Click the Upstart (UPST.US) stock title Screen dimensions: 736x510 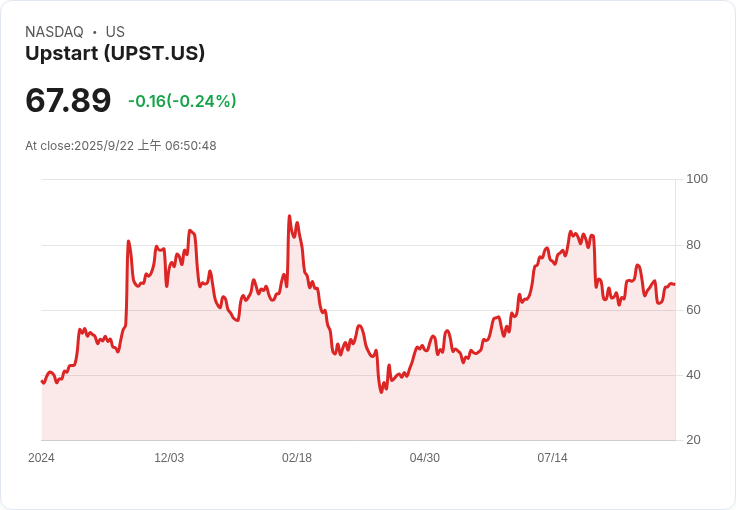click(115, 54)
